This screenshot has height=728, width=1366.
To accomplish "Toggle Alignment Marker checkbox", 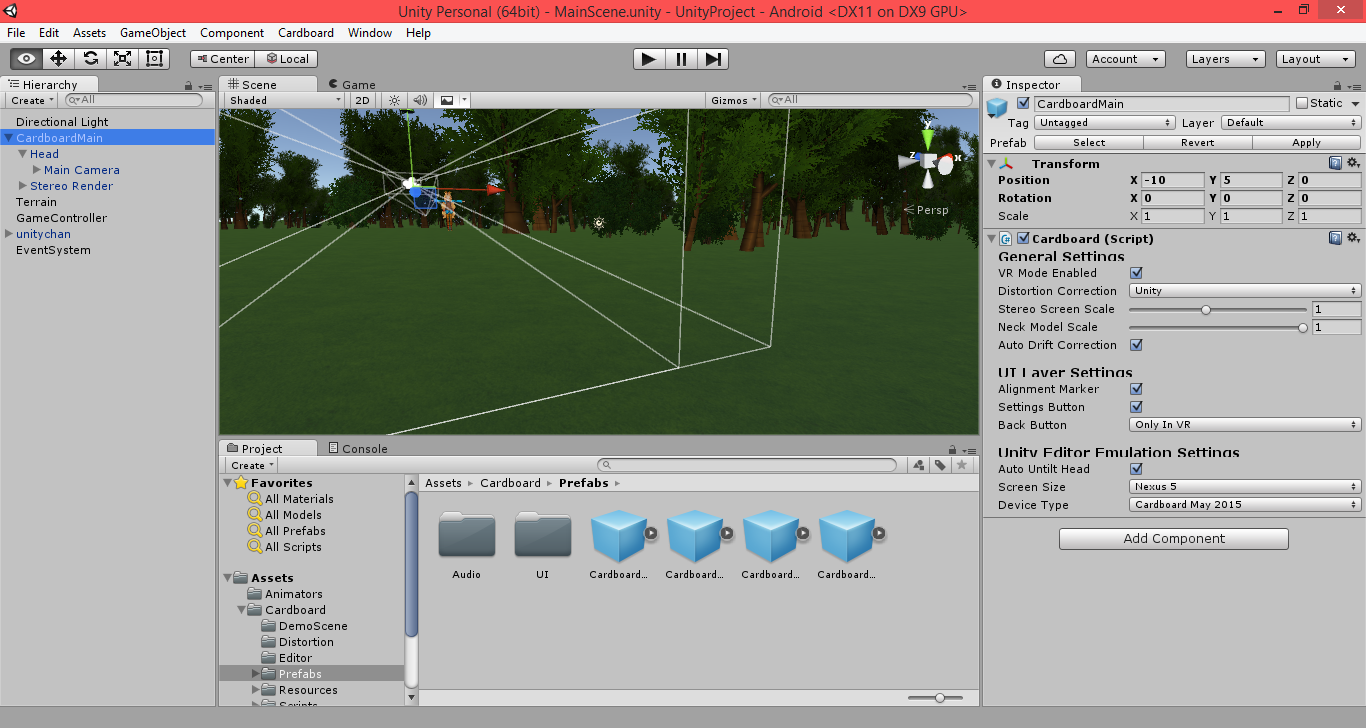I will point(1136,389).
